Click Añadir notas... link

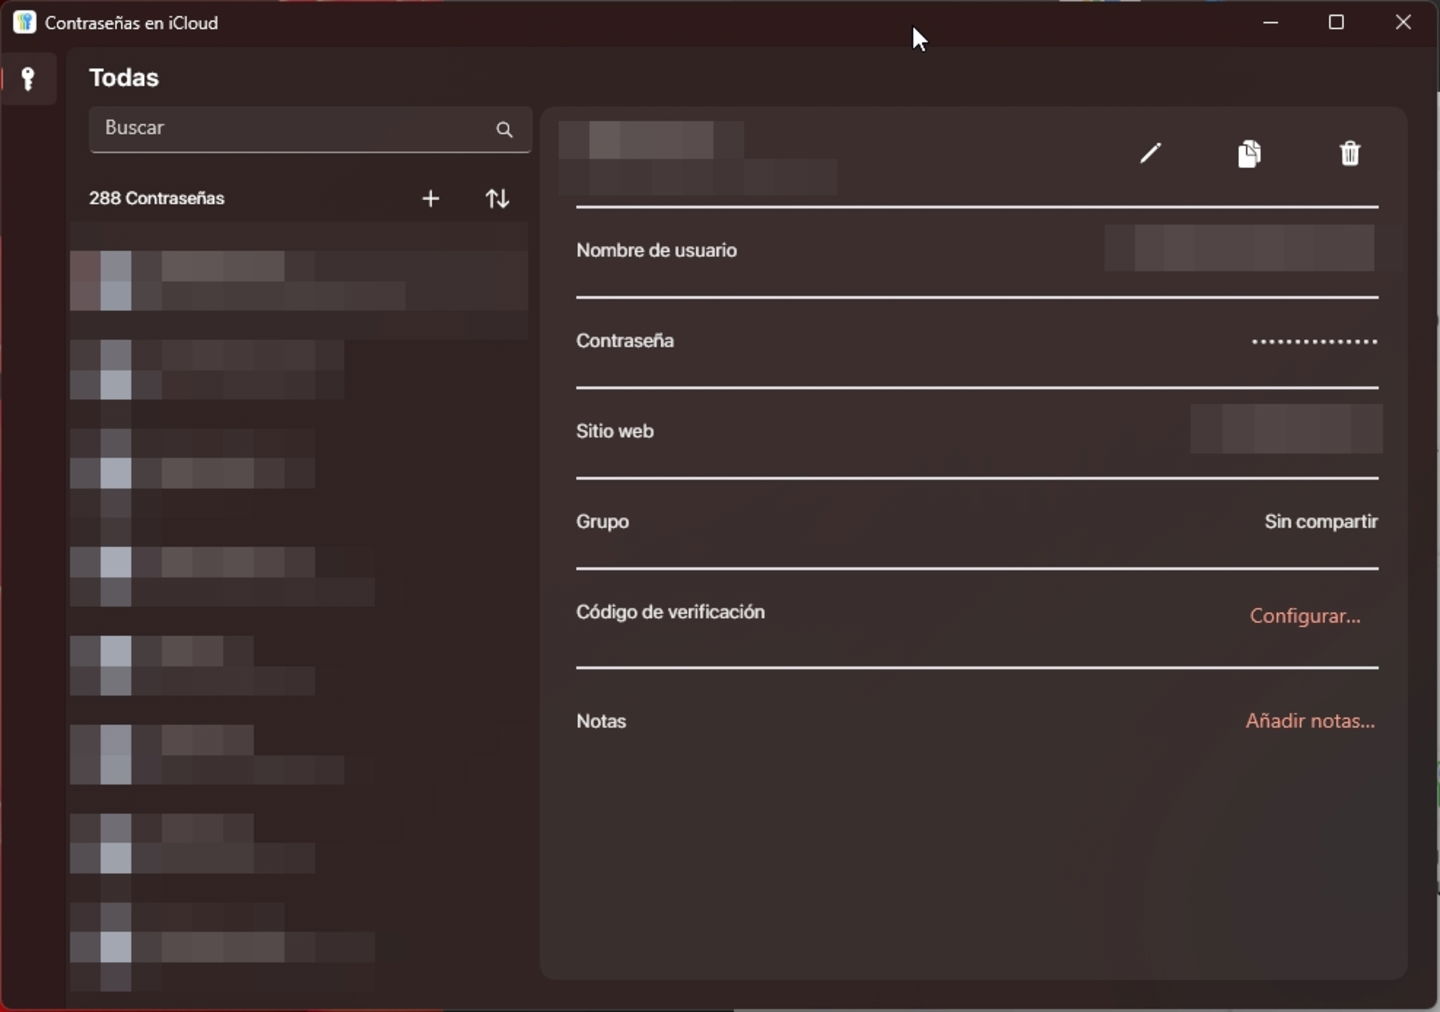point(1310,721)
